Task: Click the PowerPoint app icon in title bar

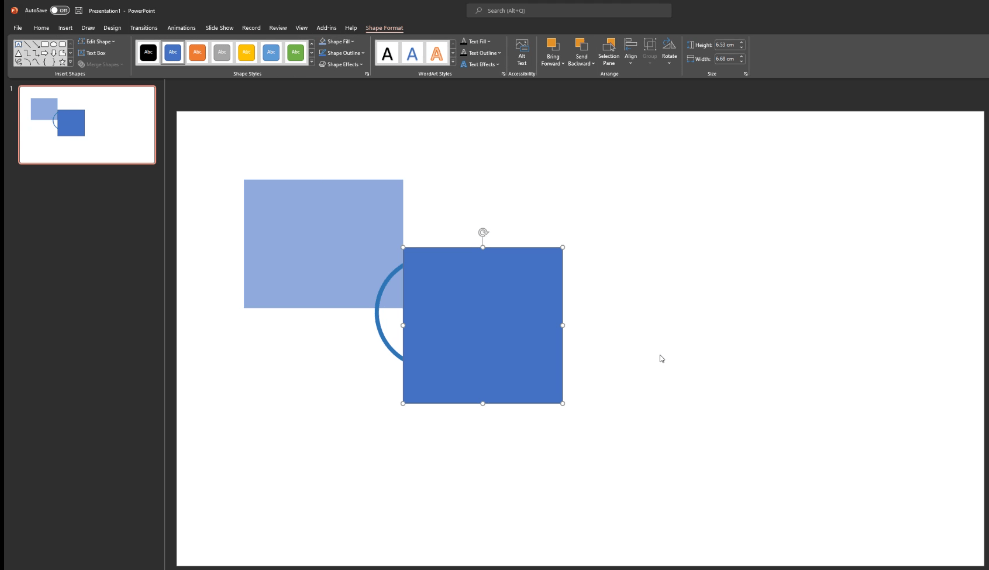Action: pos(15,10)
